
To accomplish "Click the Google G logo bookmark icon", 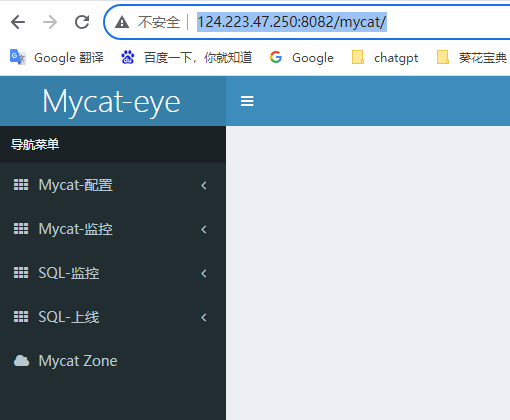I will (276, 57).
